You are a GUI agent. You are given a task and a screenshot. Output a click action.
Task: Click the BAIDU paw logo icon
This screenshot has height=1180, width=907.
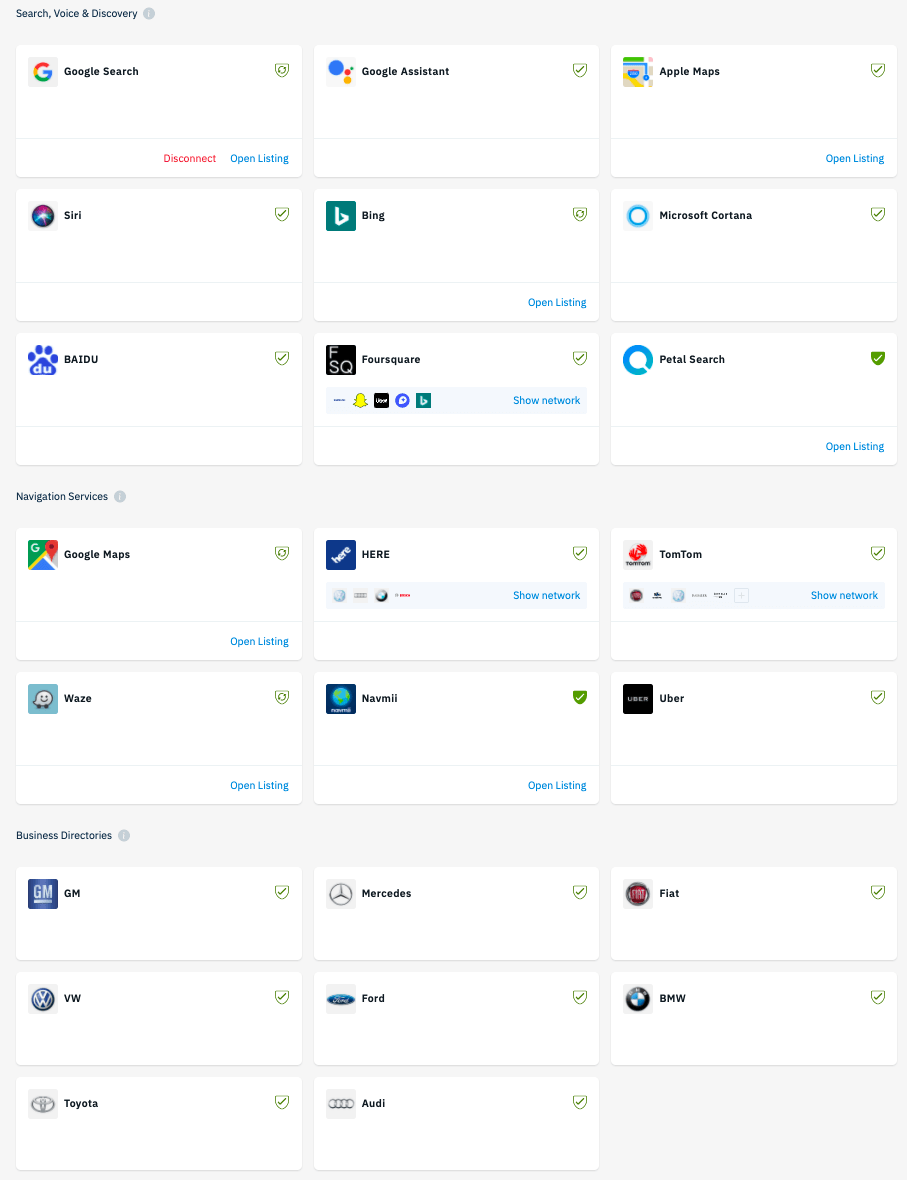point(43,360)
